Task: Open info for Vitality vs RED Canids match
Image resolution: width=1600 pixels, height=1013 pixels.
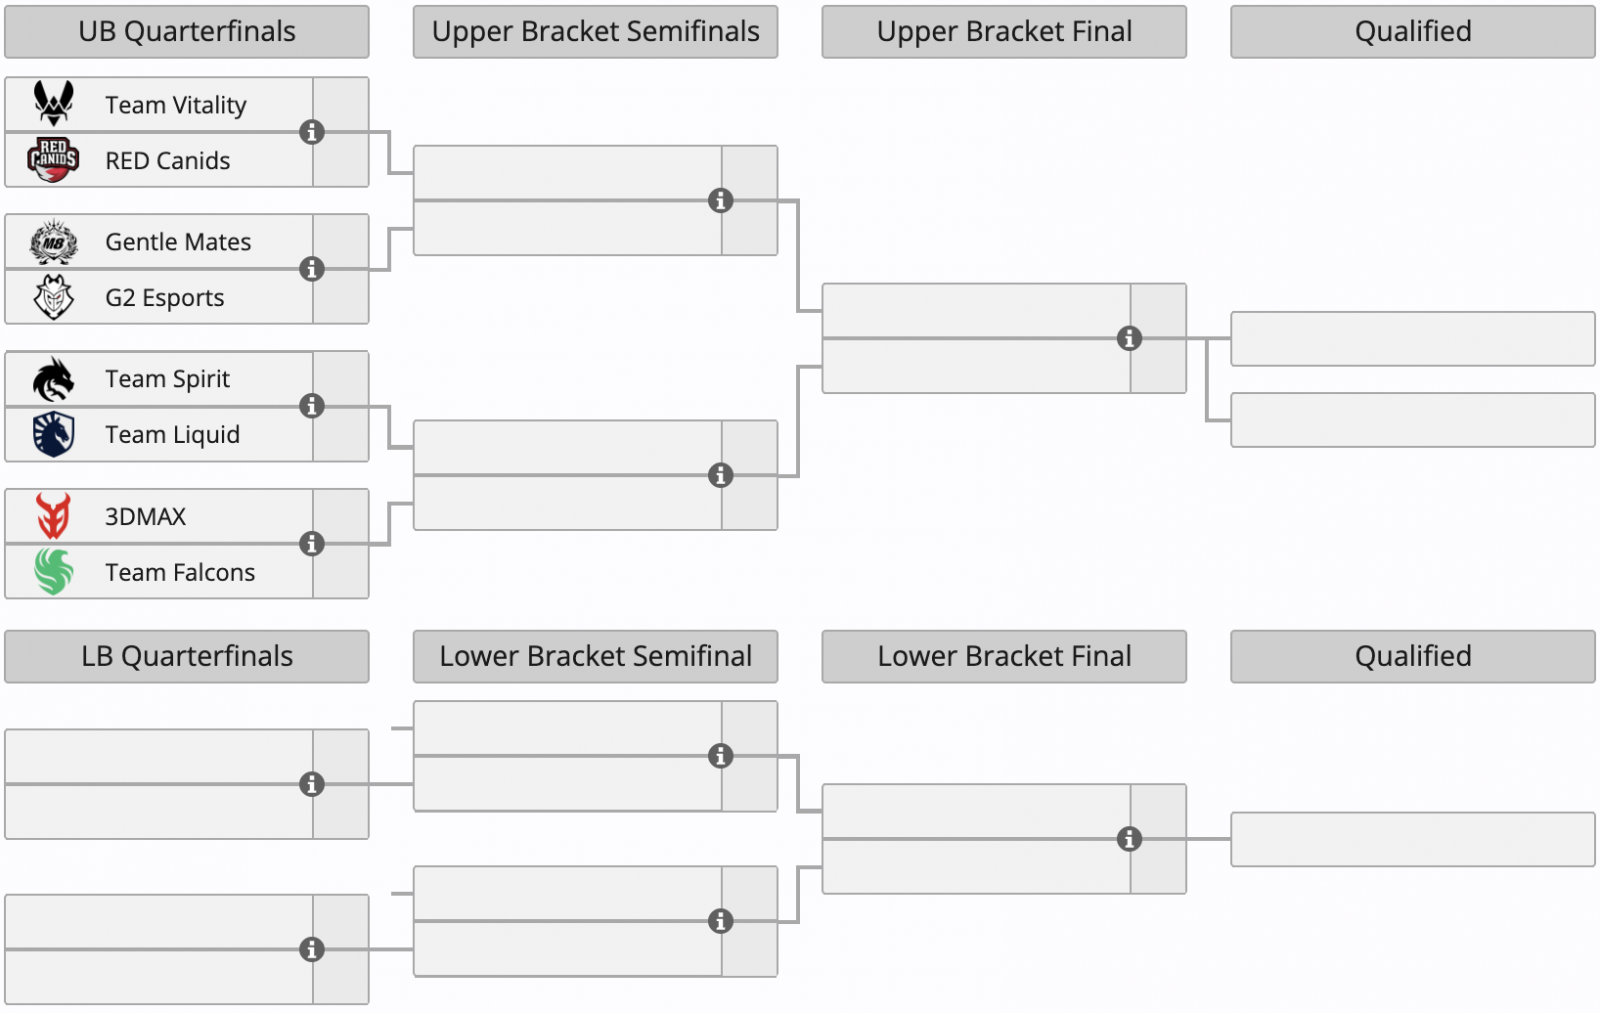Action: click(x=312, y=132)
